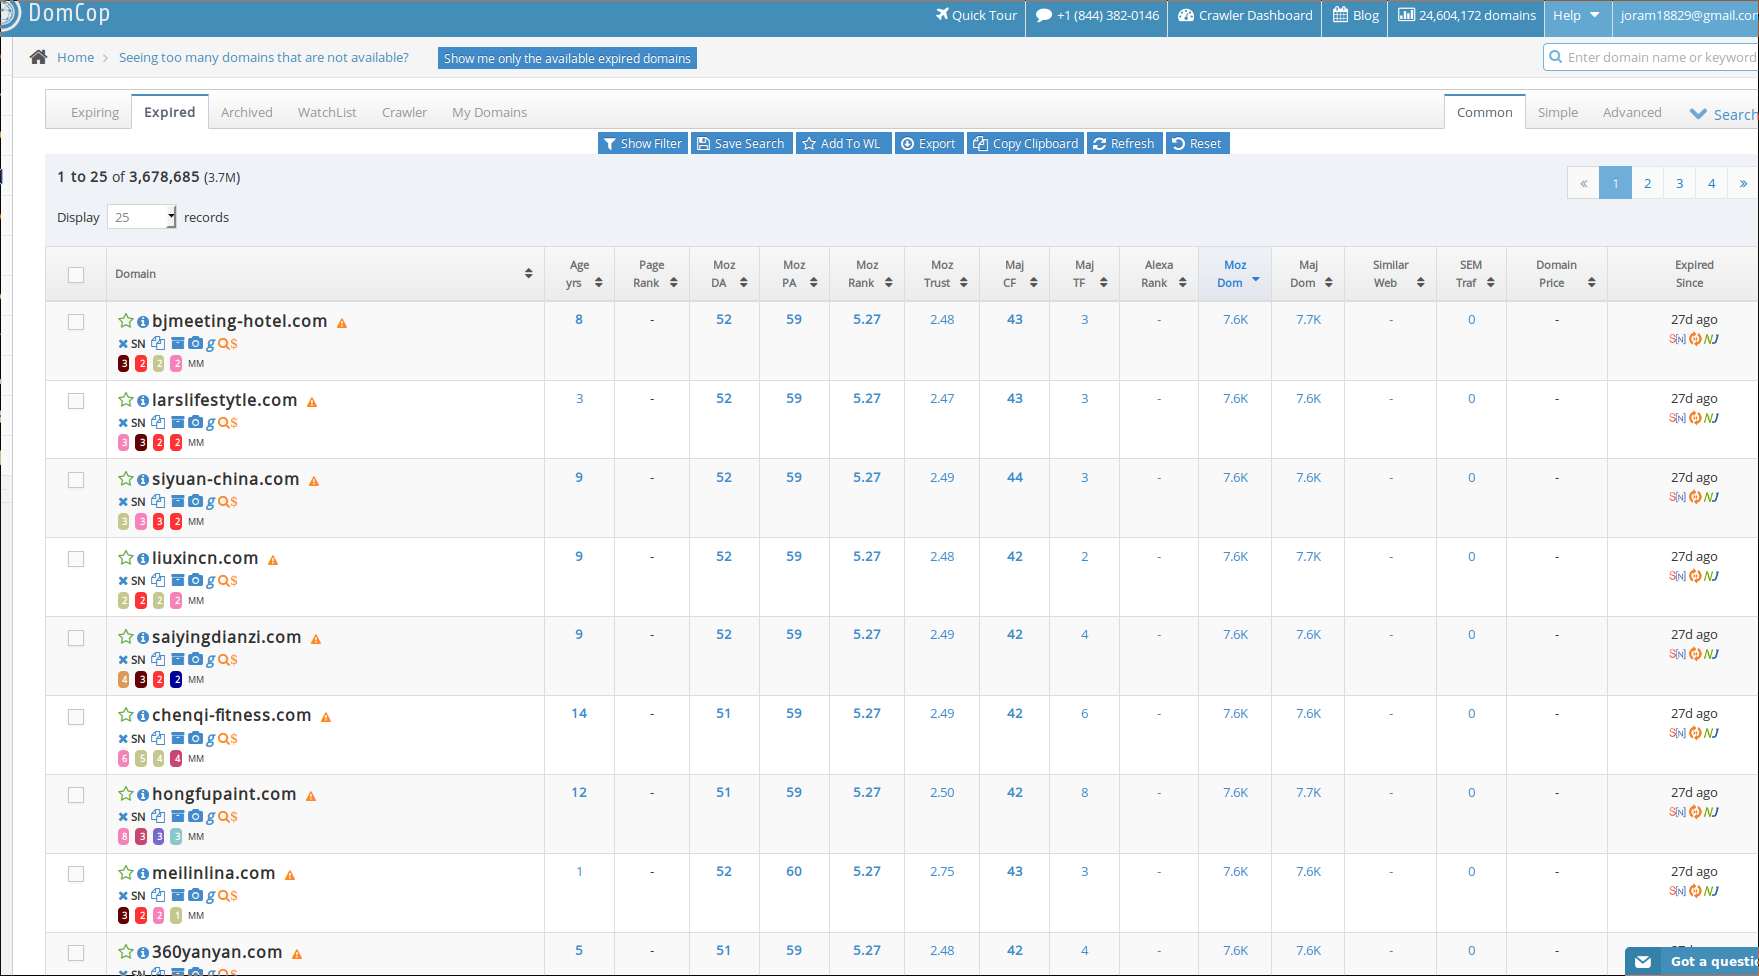Sort by Age yrs column
Screen dimensions: 1759x976
point(579,274)
